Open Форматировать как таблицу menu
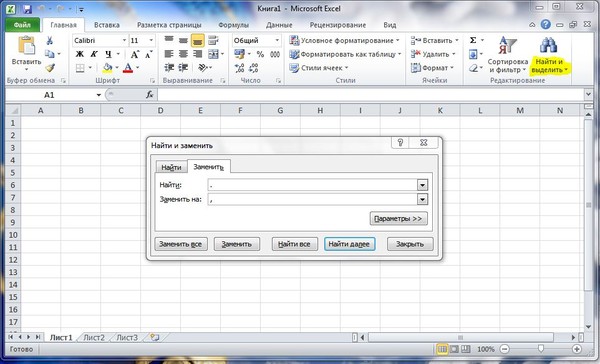Image resolution: width=600 pixels, height=364 pixels. coord(345,54)
